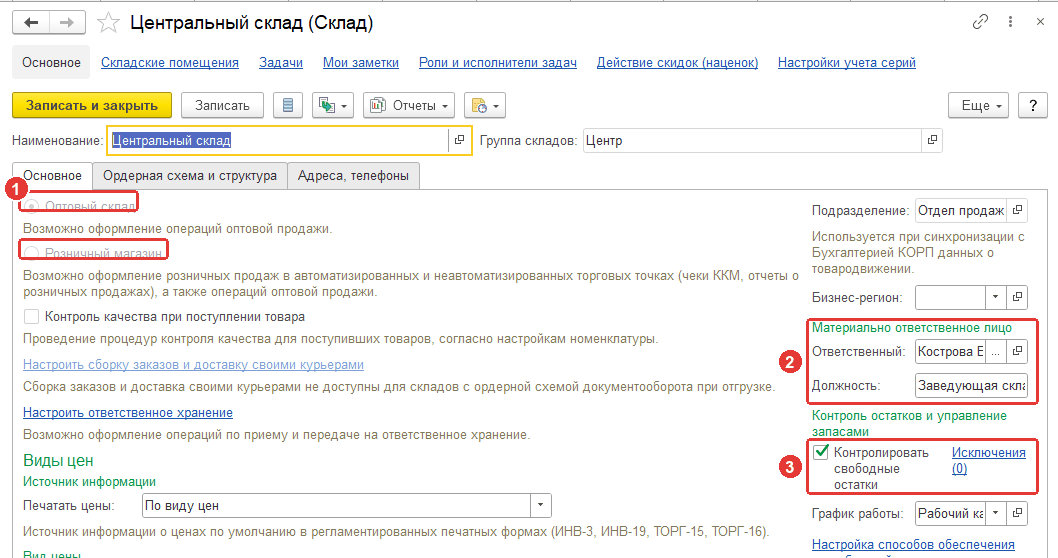Select the Розничный магазин radio button
This screenshot has height=558, width=1058.
[31, 253]
